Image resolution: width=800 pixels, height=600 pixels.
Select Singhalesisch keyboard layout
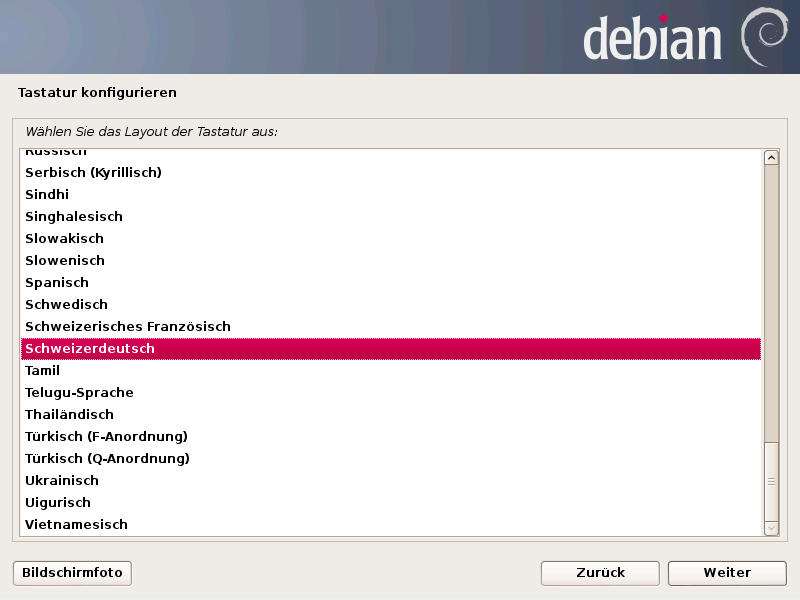(x=74, y=216)
